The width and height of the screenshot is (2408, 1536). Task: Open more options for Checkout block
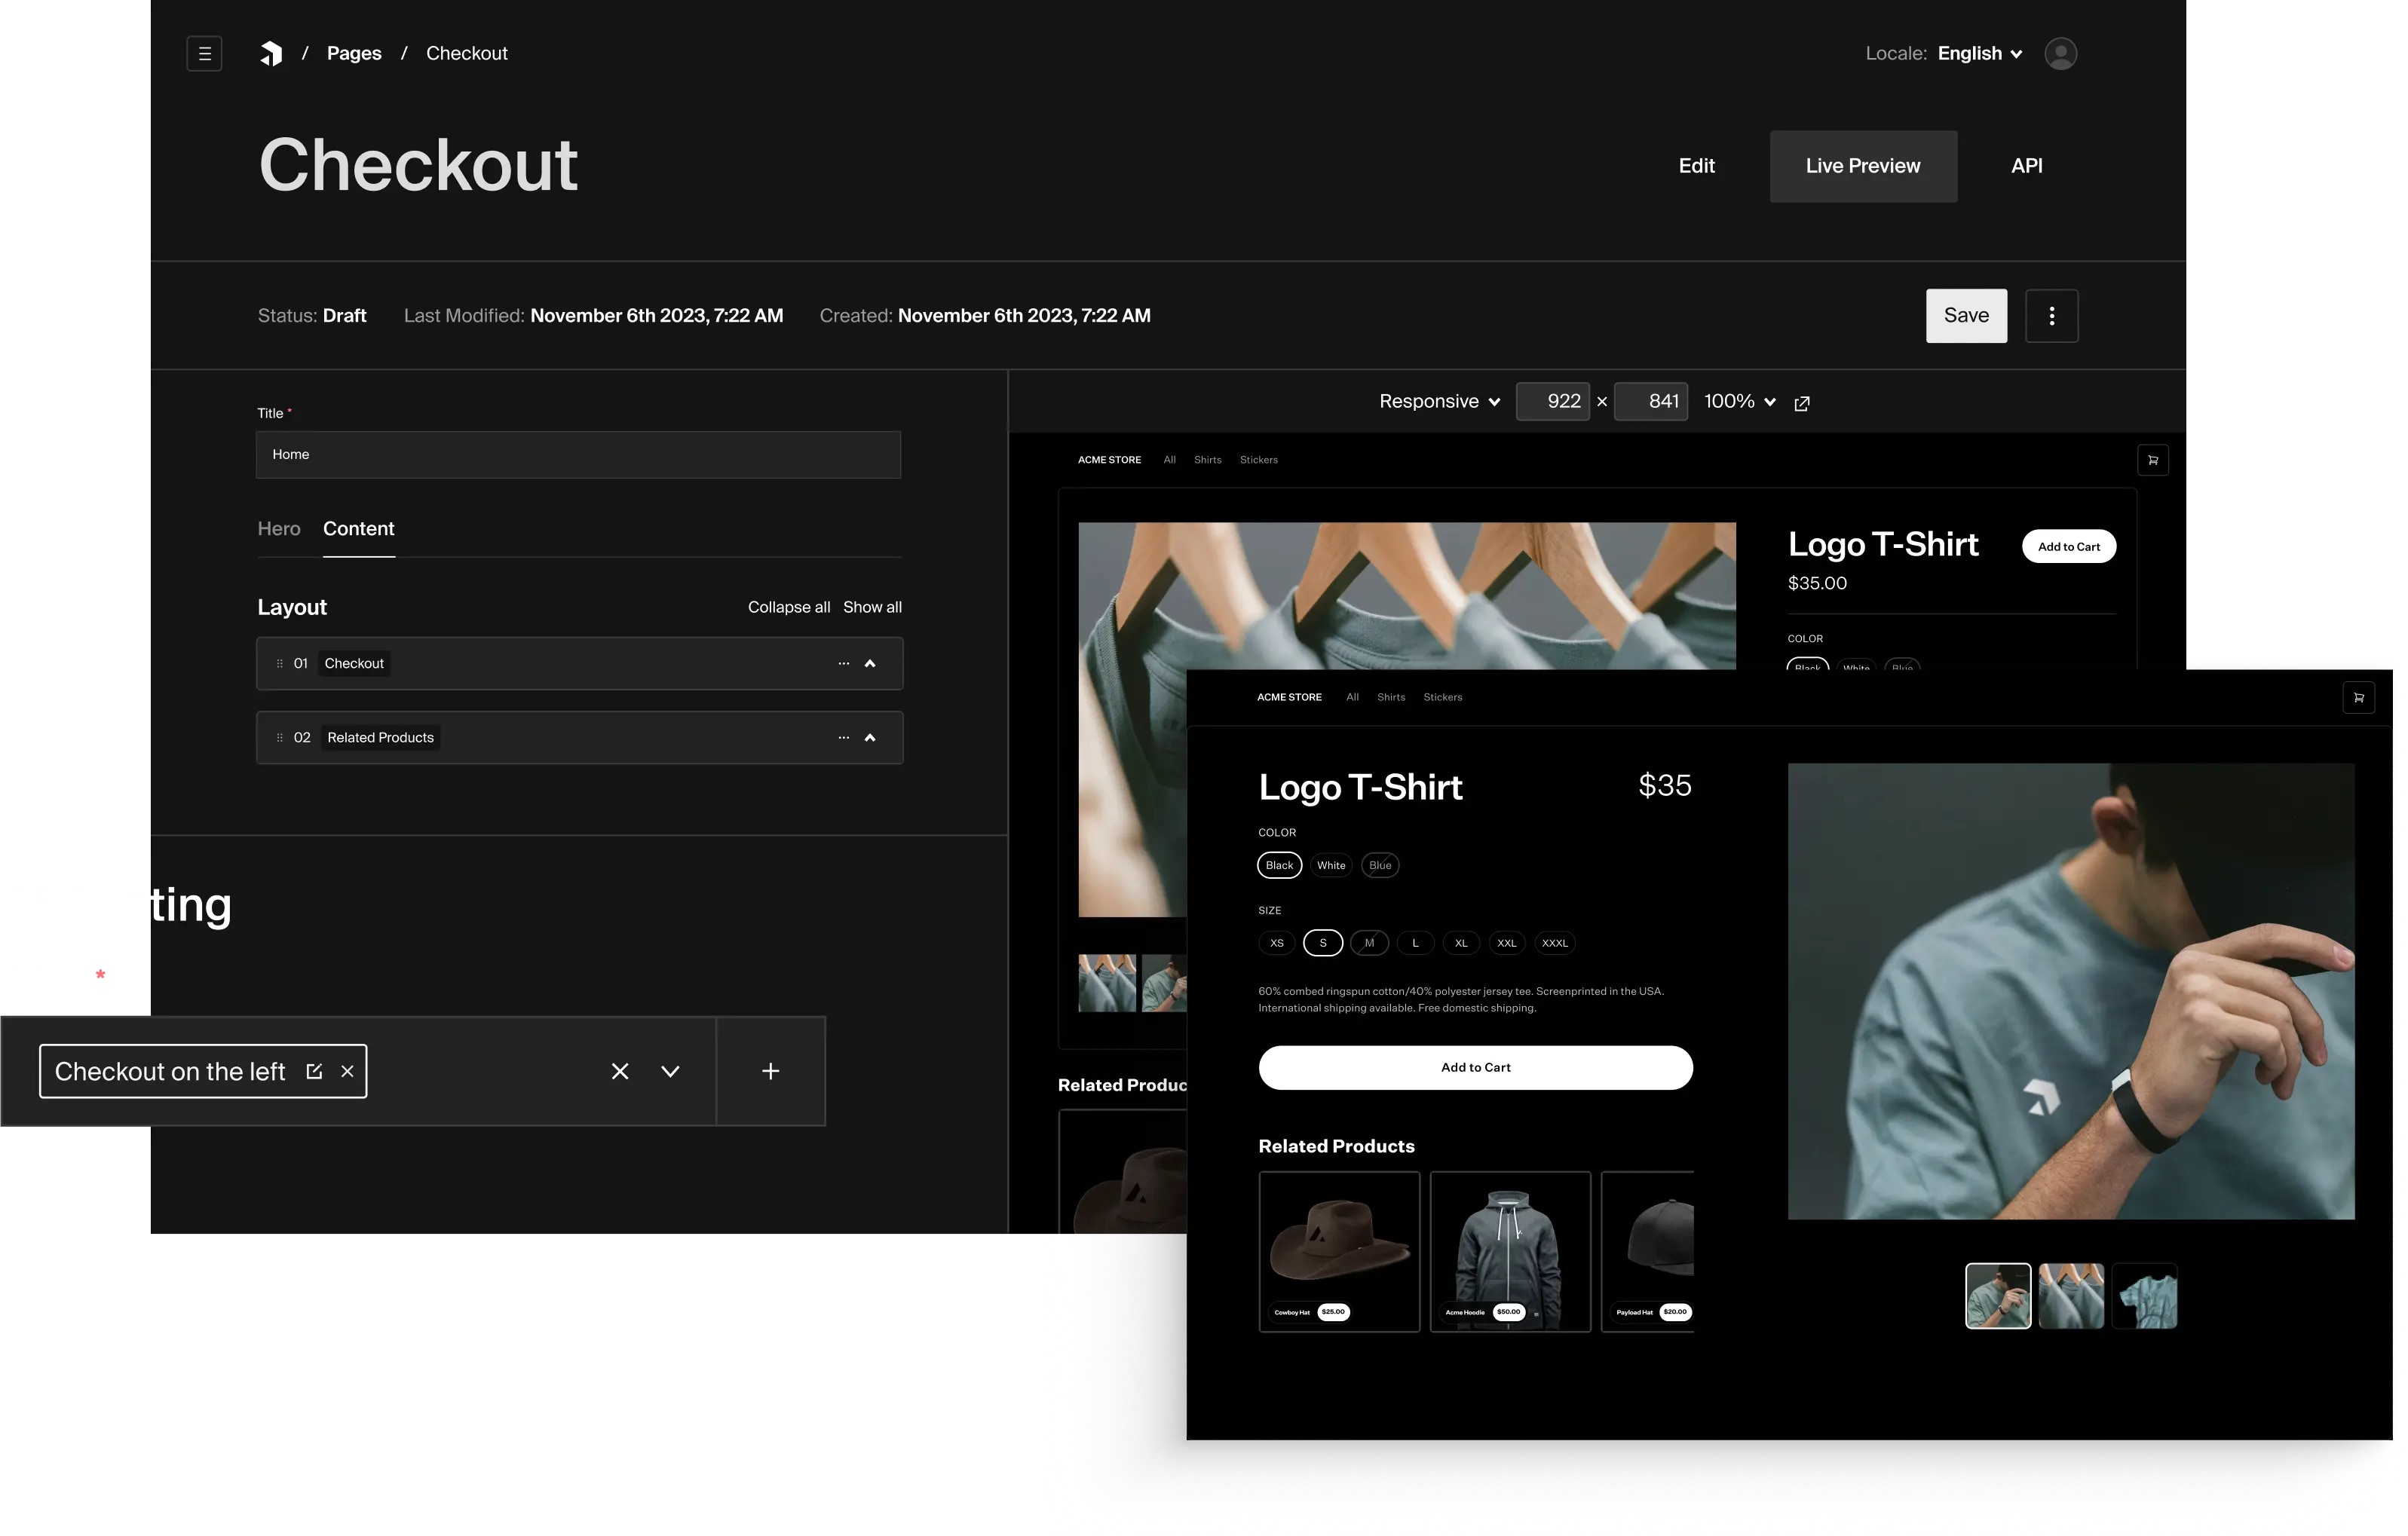pyautogui.click(x=843, y=664)
